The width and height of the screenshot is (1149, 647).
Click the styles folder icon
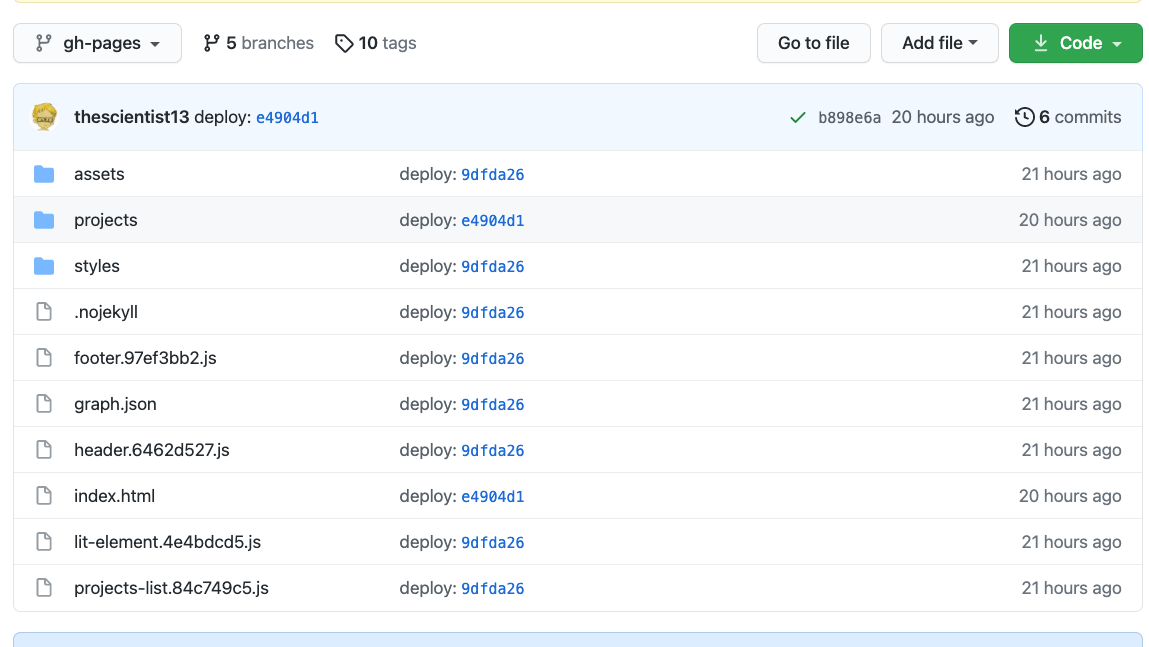pos(44,265)
